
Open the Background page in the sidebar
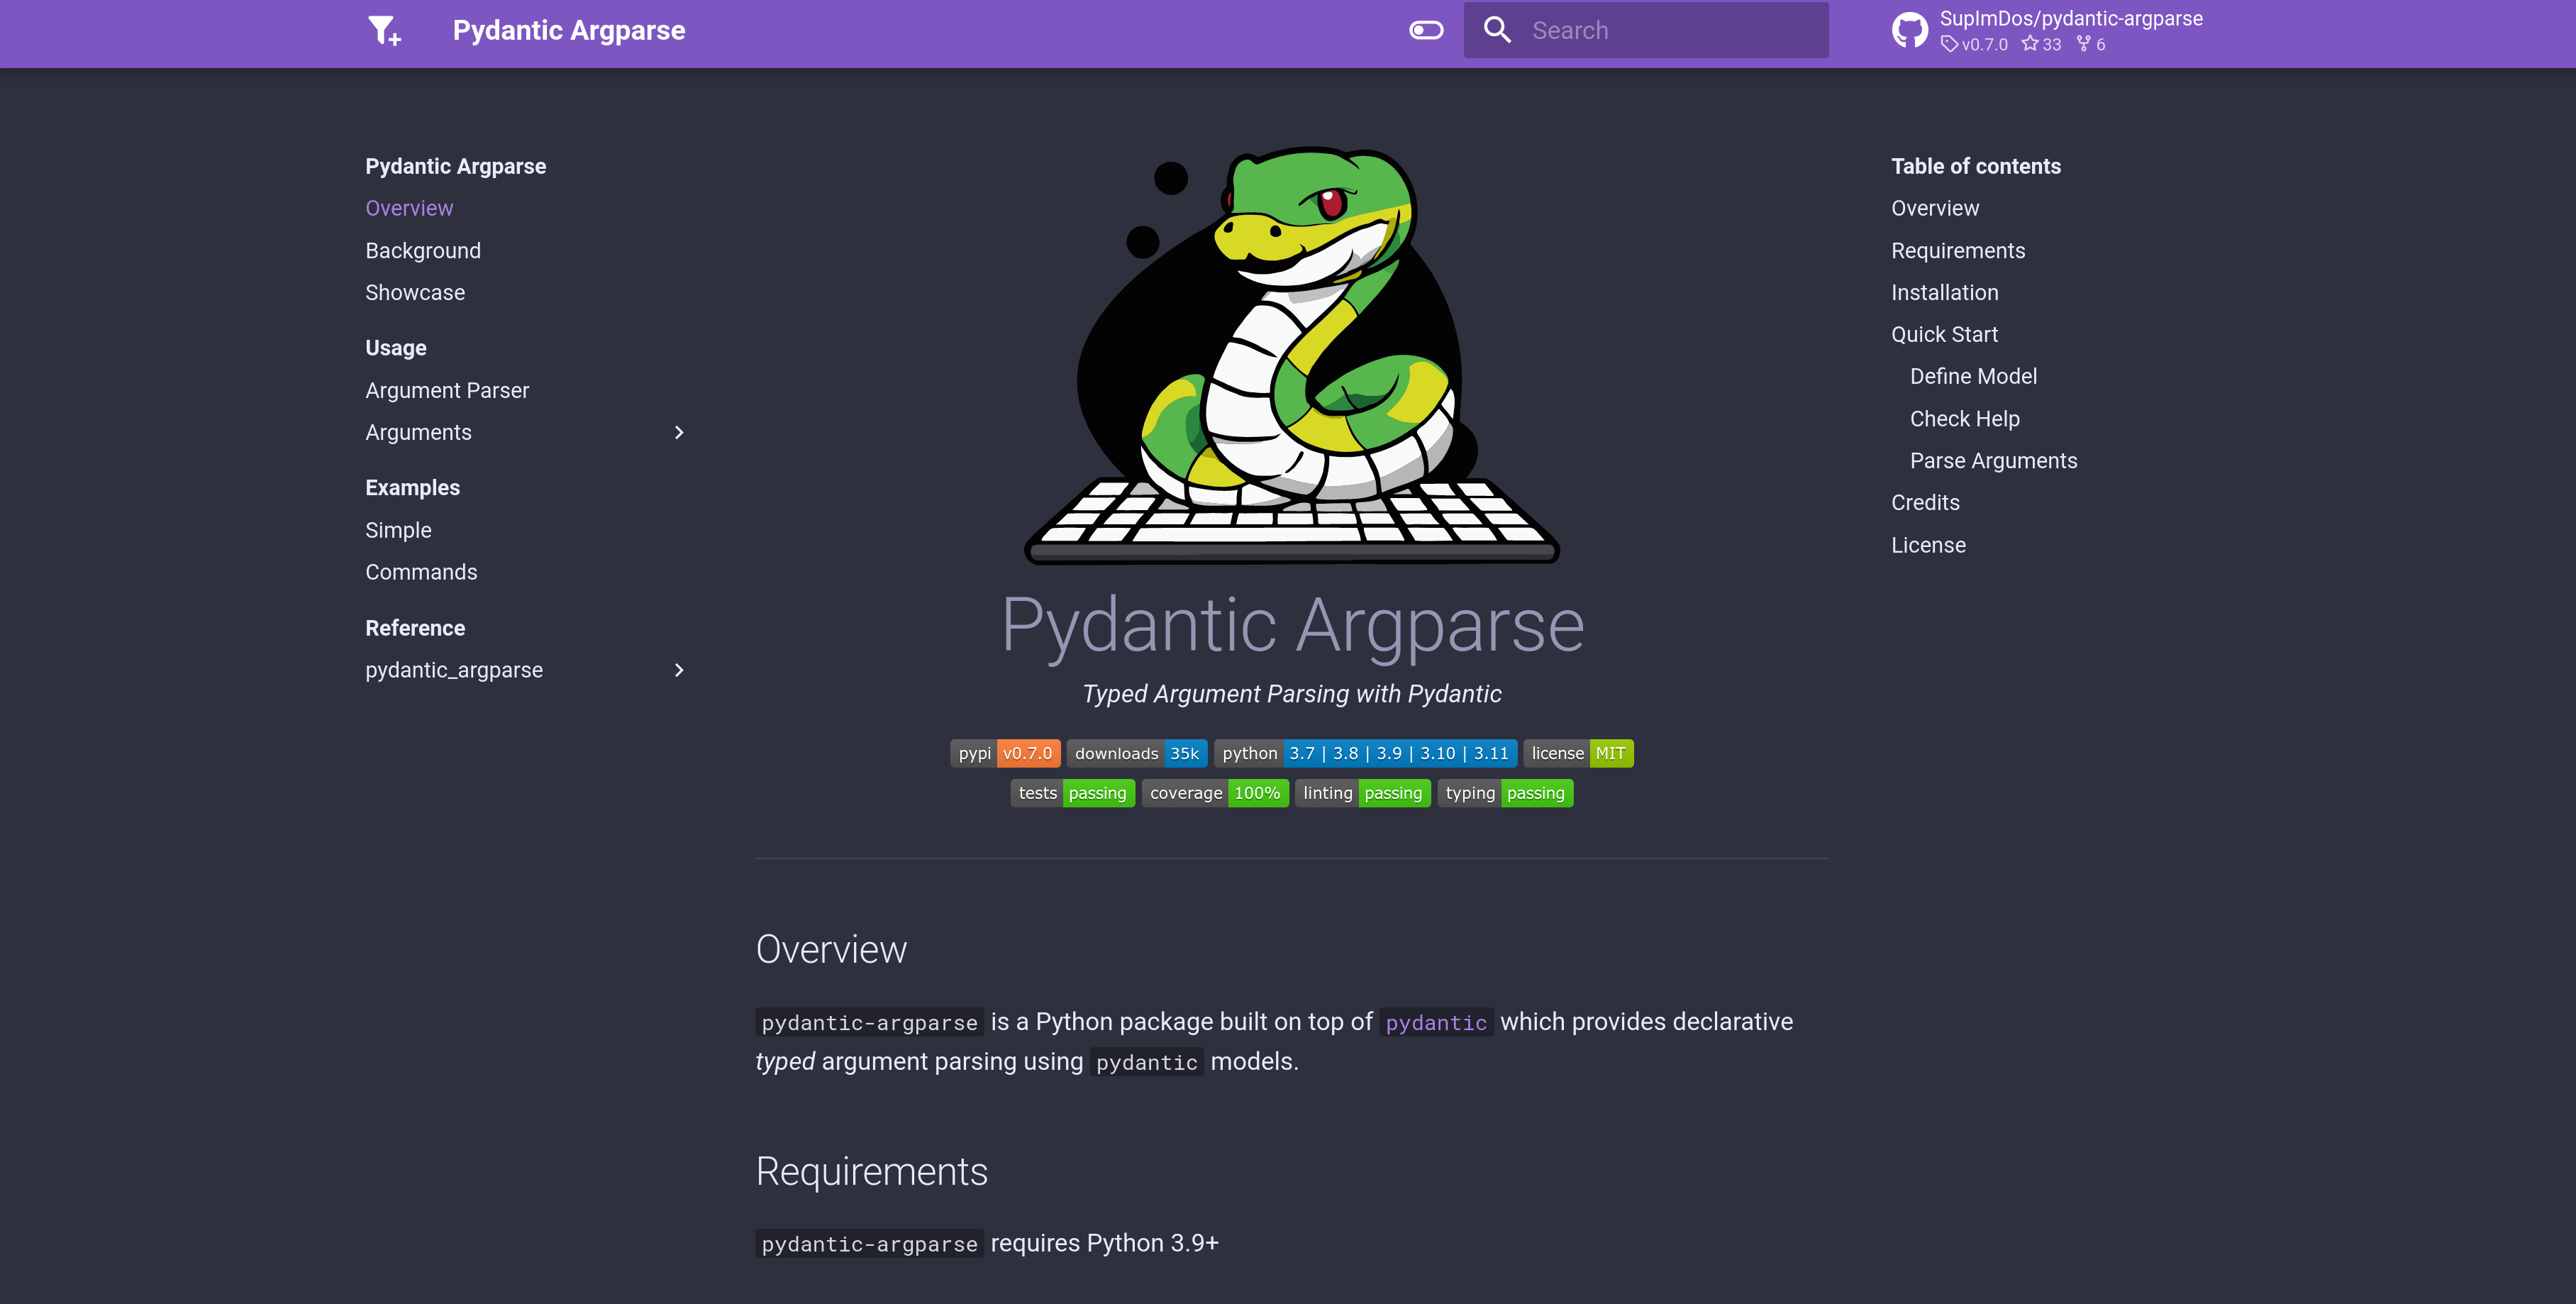[423, 250]
